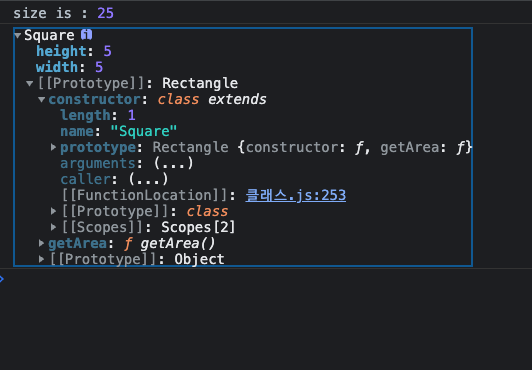Expand the [[Prototype]]: Object row
This screenshot has height=370, width=532.
pos(41,259)
